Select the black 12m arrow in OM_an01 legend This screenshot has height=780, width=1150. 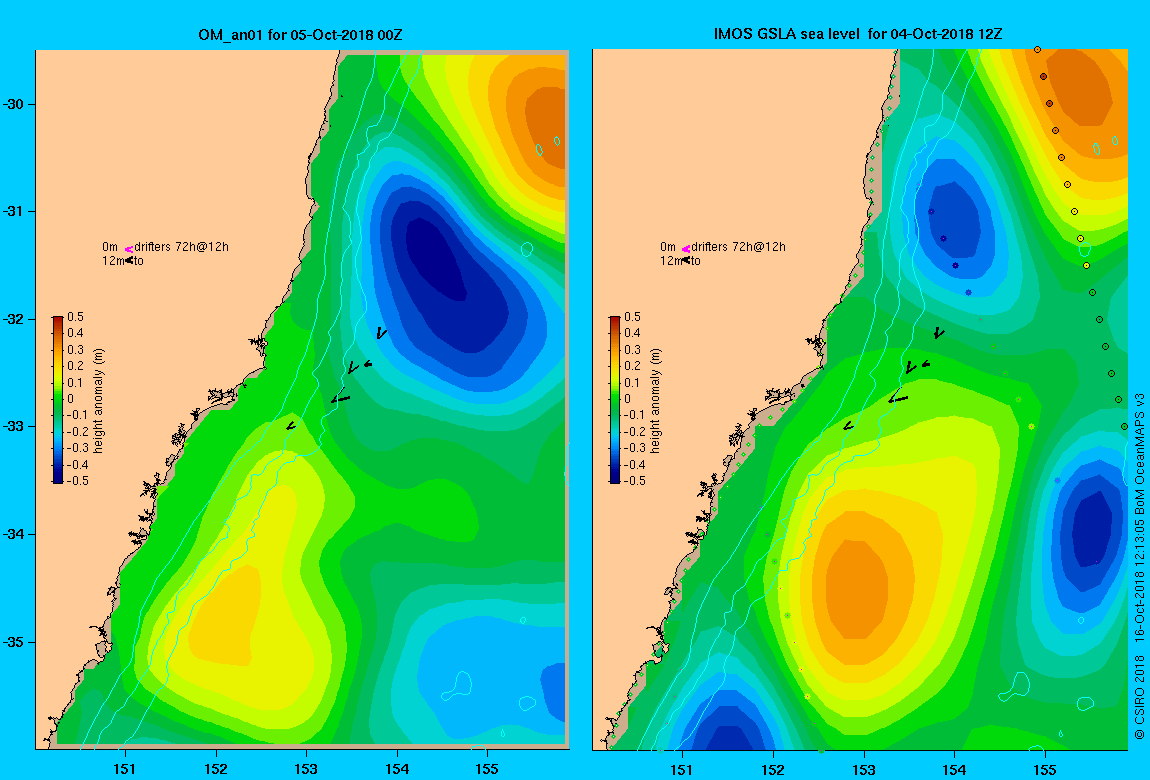click(x=129, y=260)
